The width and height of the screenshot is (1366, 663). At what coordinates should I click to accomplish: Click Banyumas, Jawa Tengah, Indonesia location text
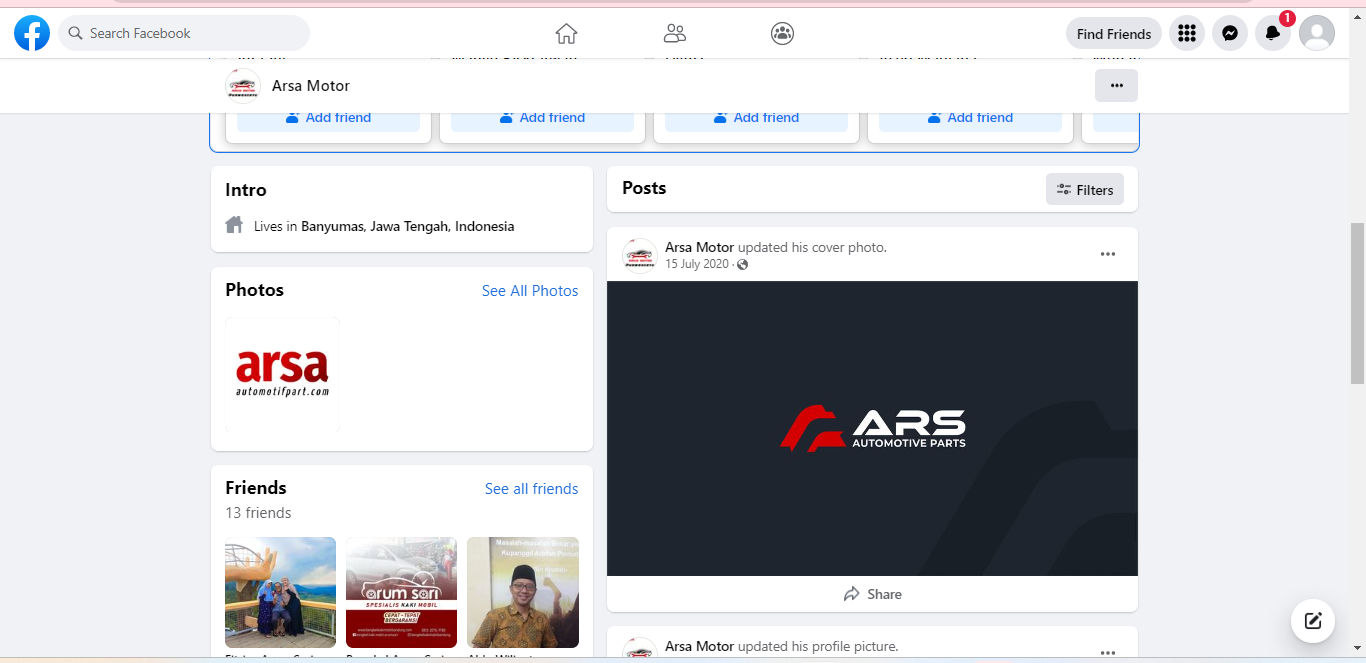coord(407,226)
